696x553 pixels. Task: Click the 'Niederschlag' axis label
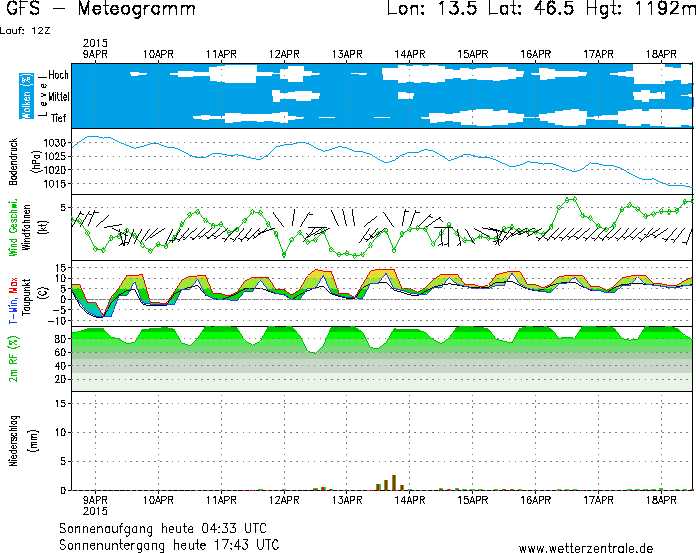click(14, 441)
